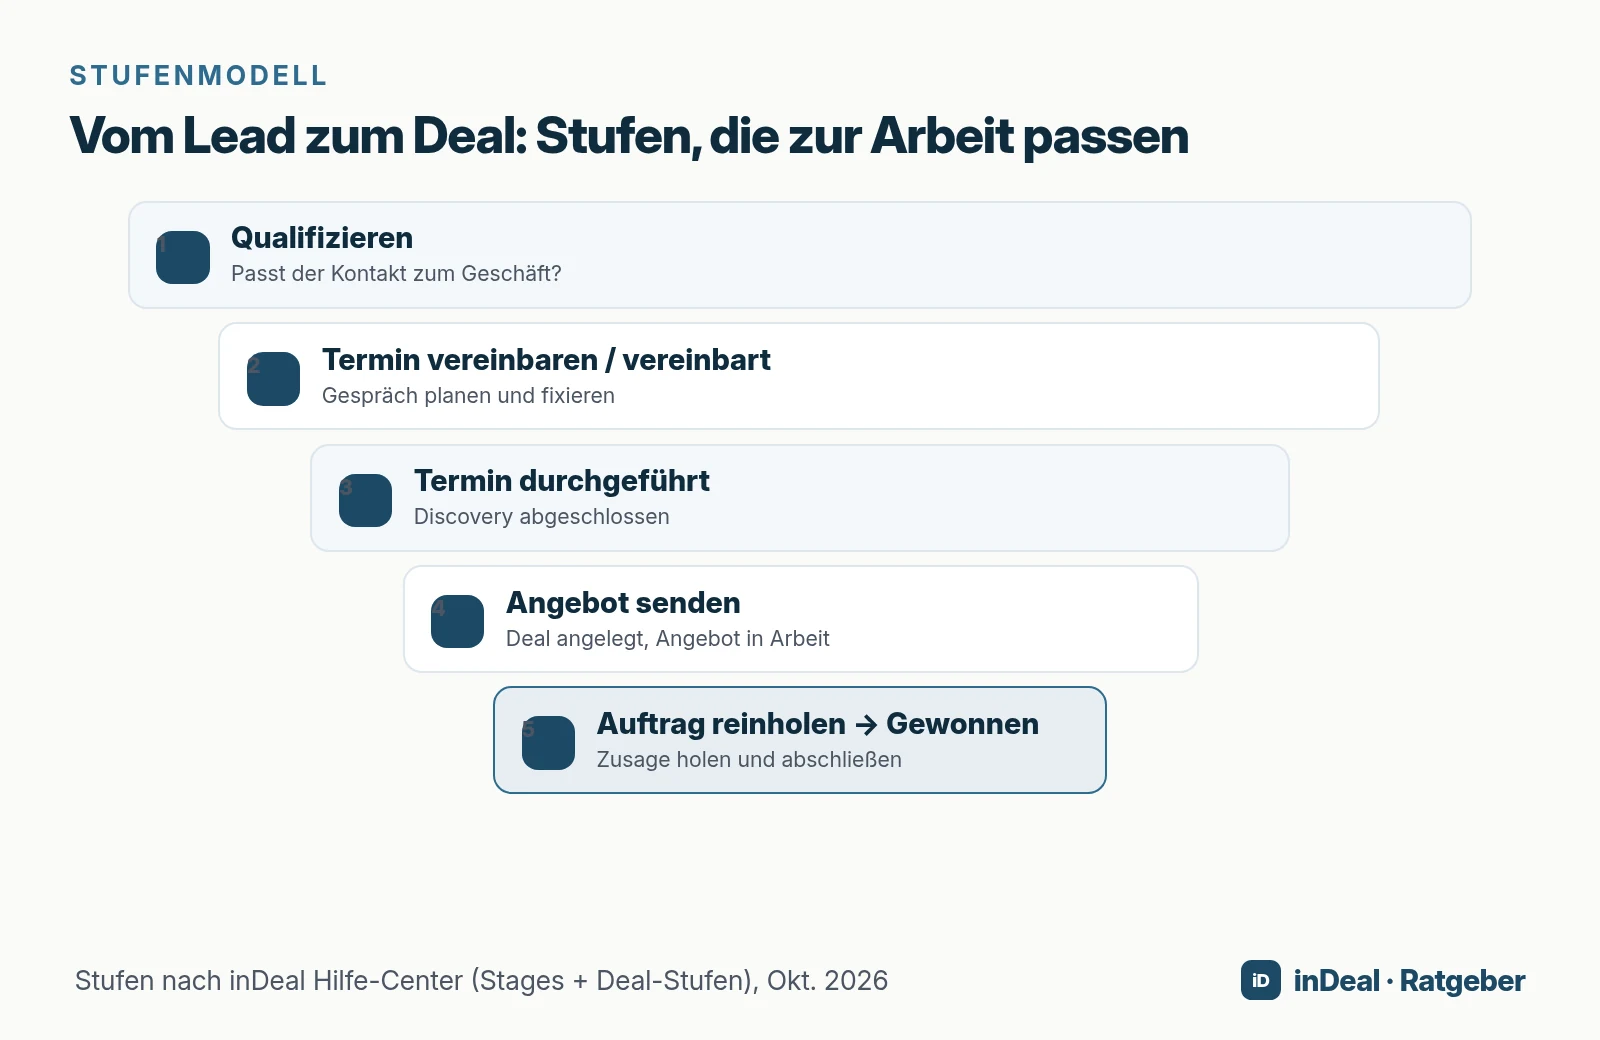The width and height of the screenshot is (1600, 1040).
Task: Select the 'Auftrag reinholen → Gewonnen' heading
Action: [818, 724]
